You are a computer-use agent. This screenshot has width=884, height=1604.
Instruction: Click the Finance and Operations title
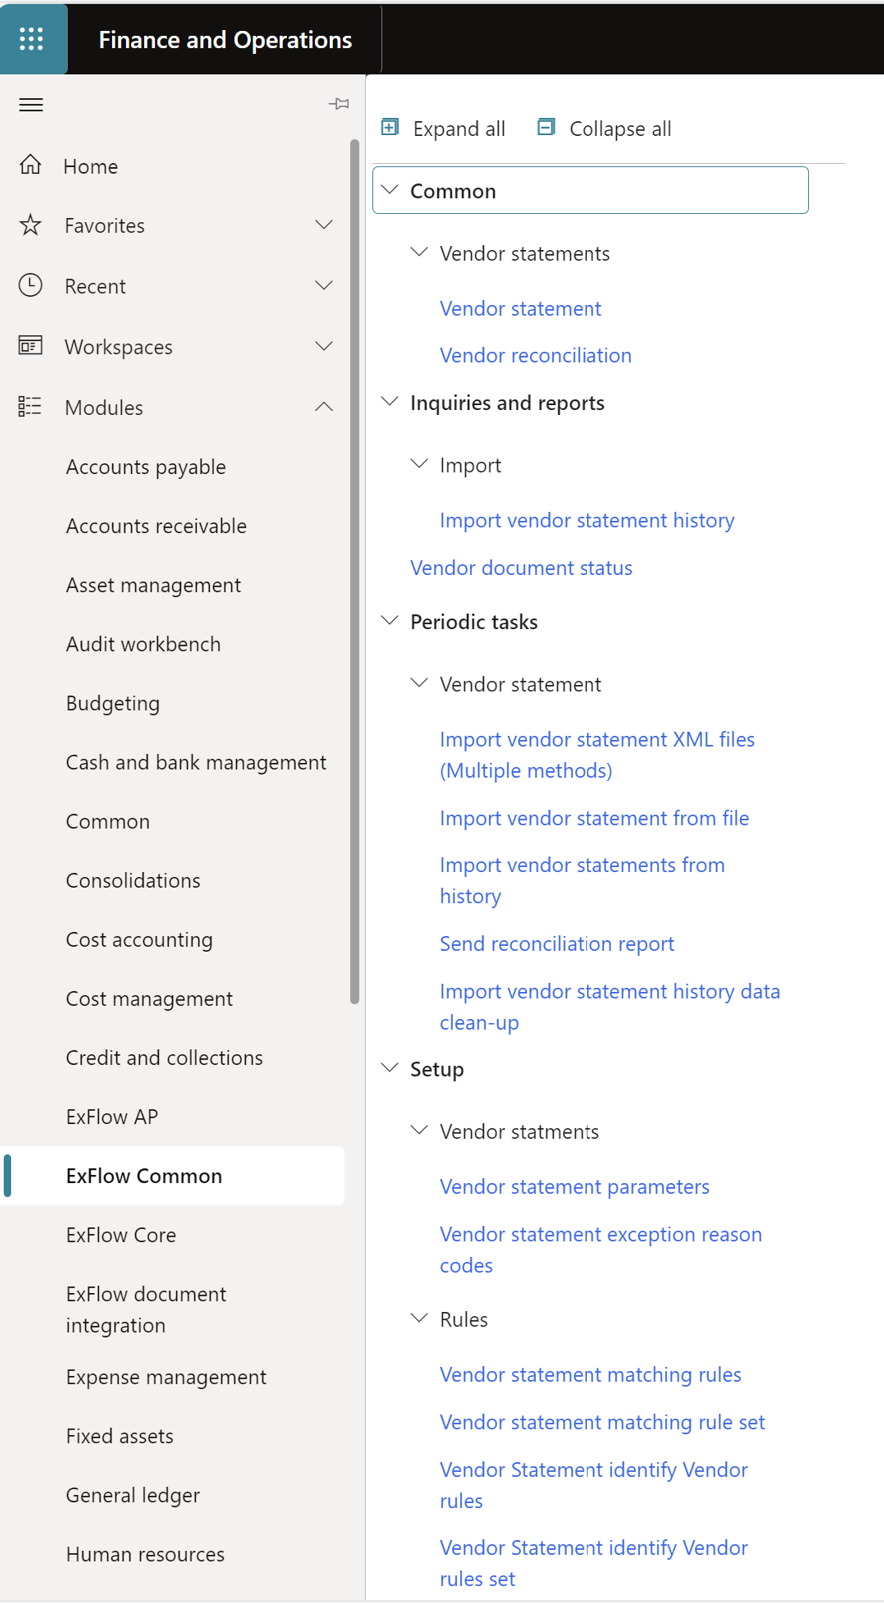[x=225, y=39]
